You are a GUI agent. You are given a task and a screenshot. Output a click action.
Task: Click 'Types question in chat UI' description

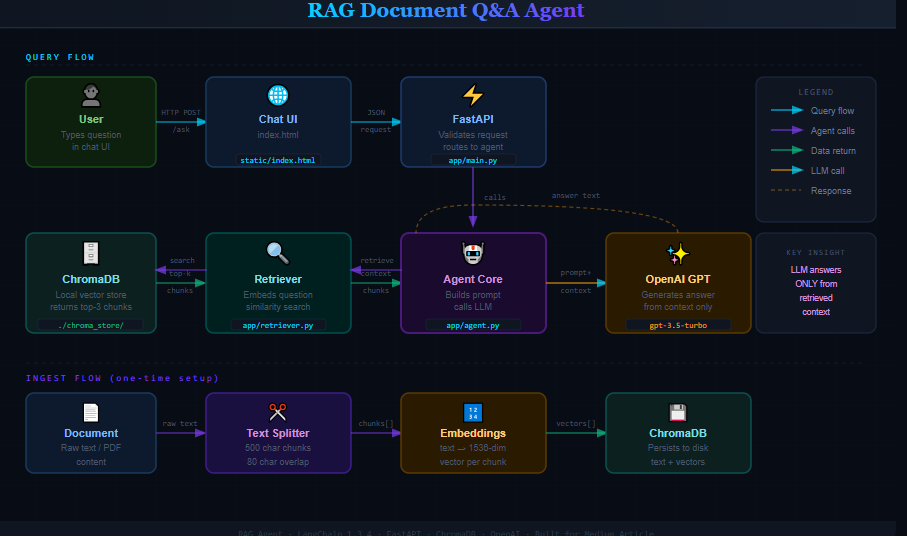[x=91, y=141]
